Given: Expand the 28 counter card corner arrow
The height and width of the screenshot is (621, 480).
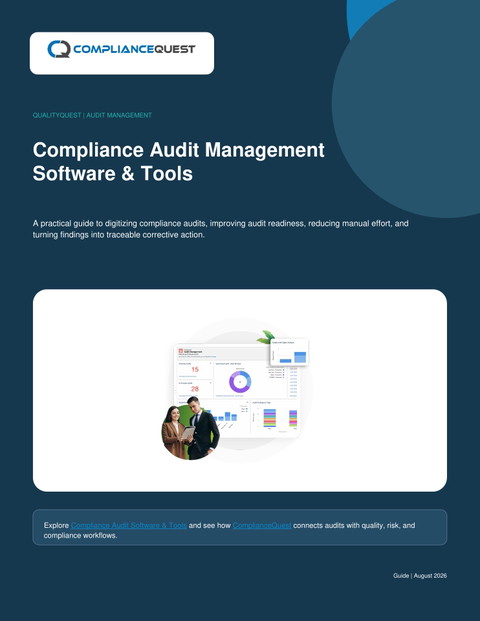Looking at the screenshot, I should pos(211,383).
